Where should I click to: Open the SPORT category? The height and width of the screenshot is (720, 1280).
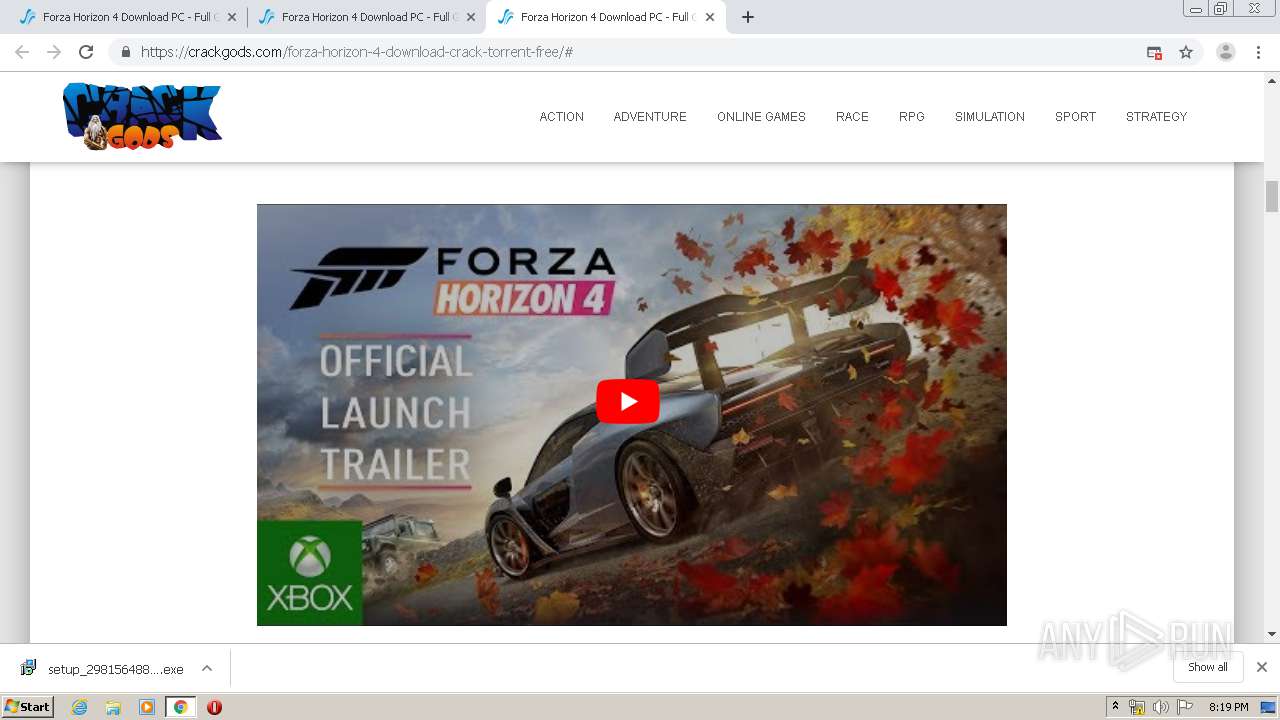[1075, 117]
